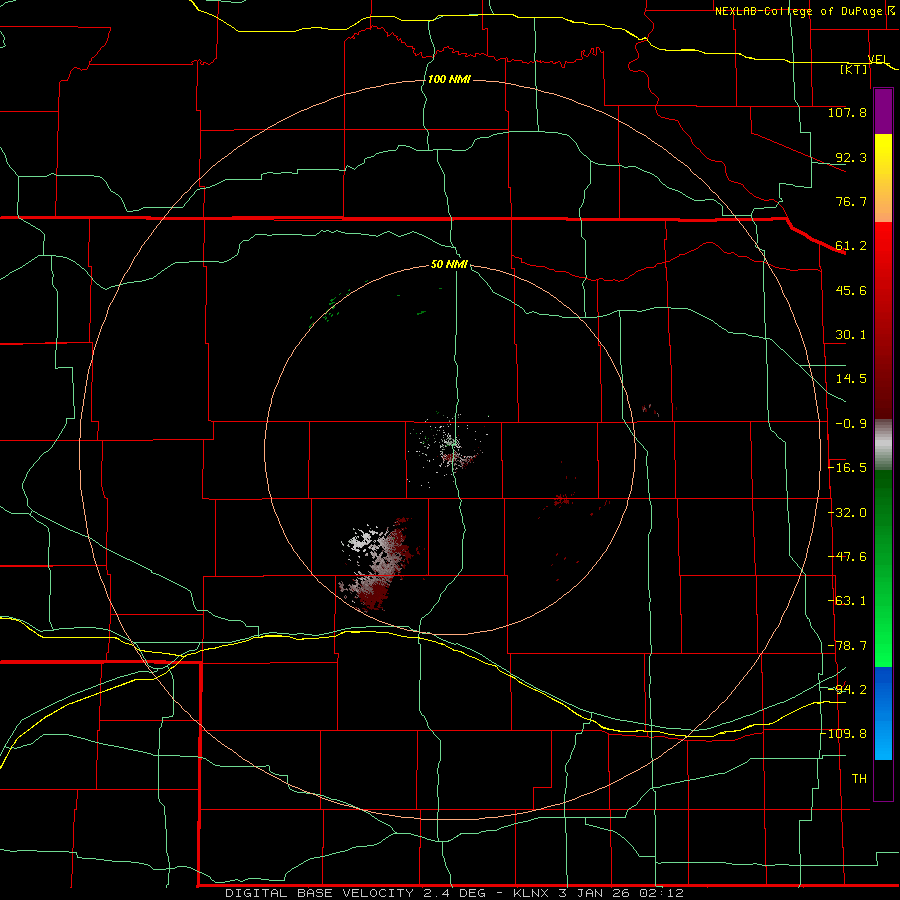The width and height of the screenshot is (900, 900).
Task: Click the 76.7 velocity scale value
Action: (x=851, y=201)
